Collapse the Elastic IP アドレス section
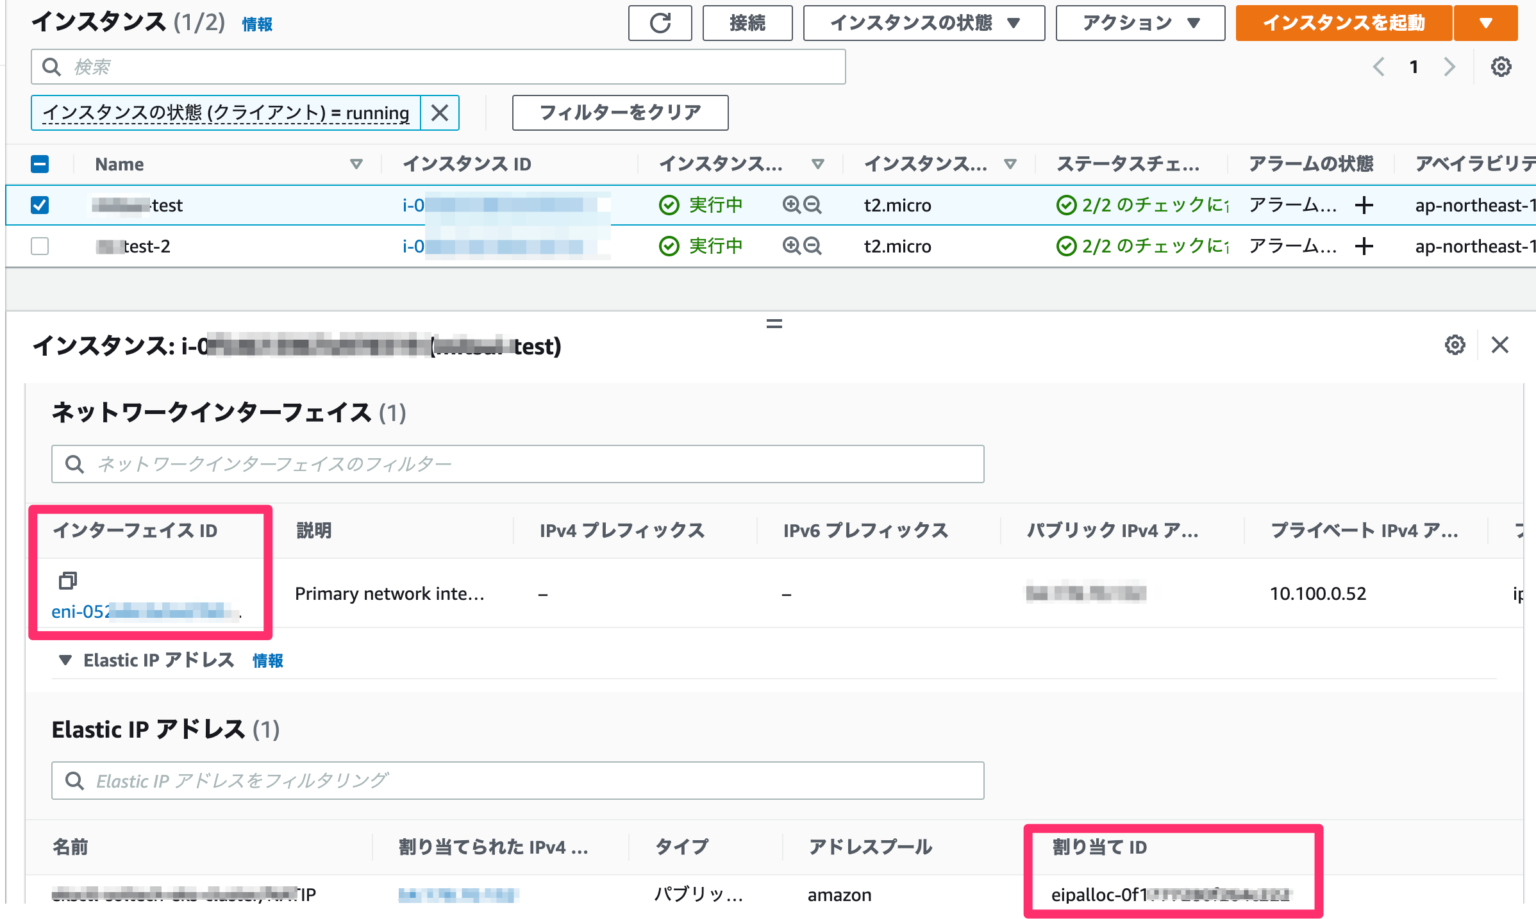The image size is (1536, 919). pyautogui.click(x=65, y=660)
